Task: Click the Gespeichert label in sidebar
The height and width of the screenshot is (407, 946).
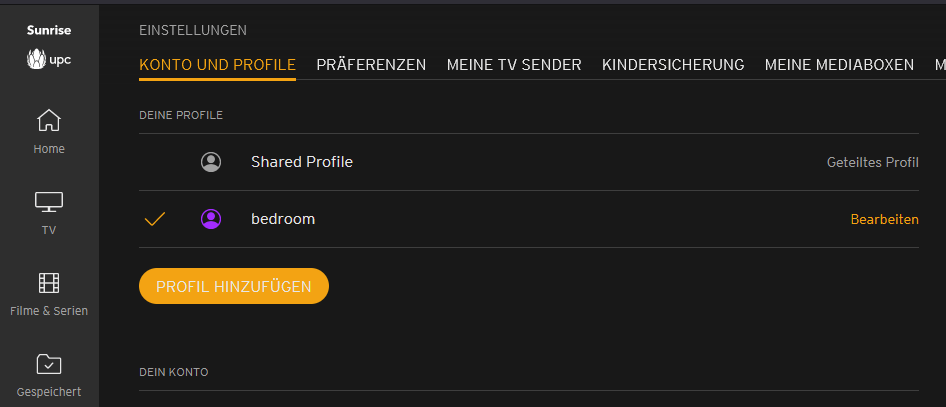Action: [x=49, y=392]
